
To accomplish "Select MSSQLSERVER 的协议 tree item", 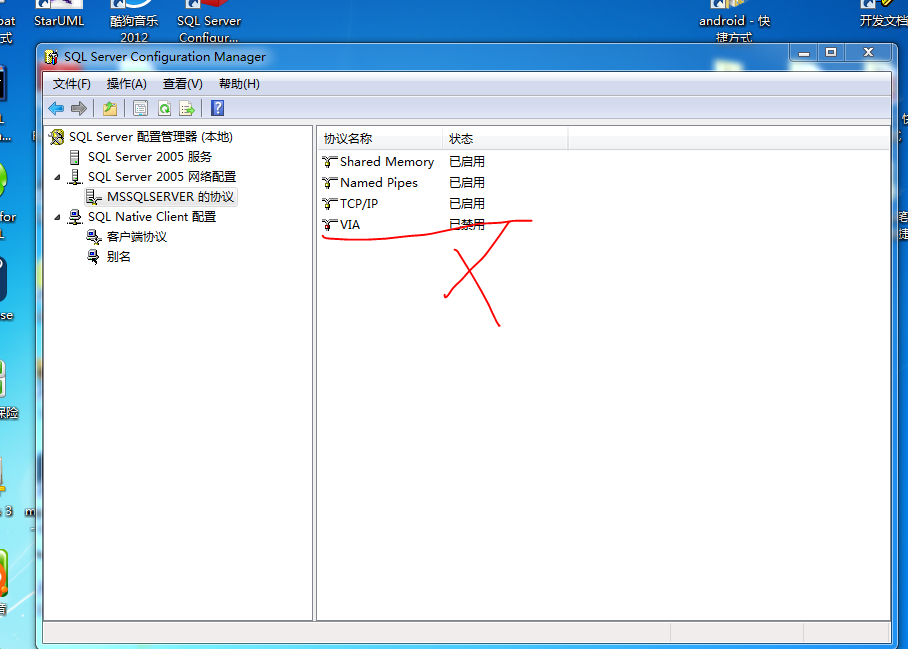I will tap(170, 197).
